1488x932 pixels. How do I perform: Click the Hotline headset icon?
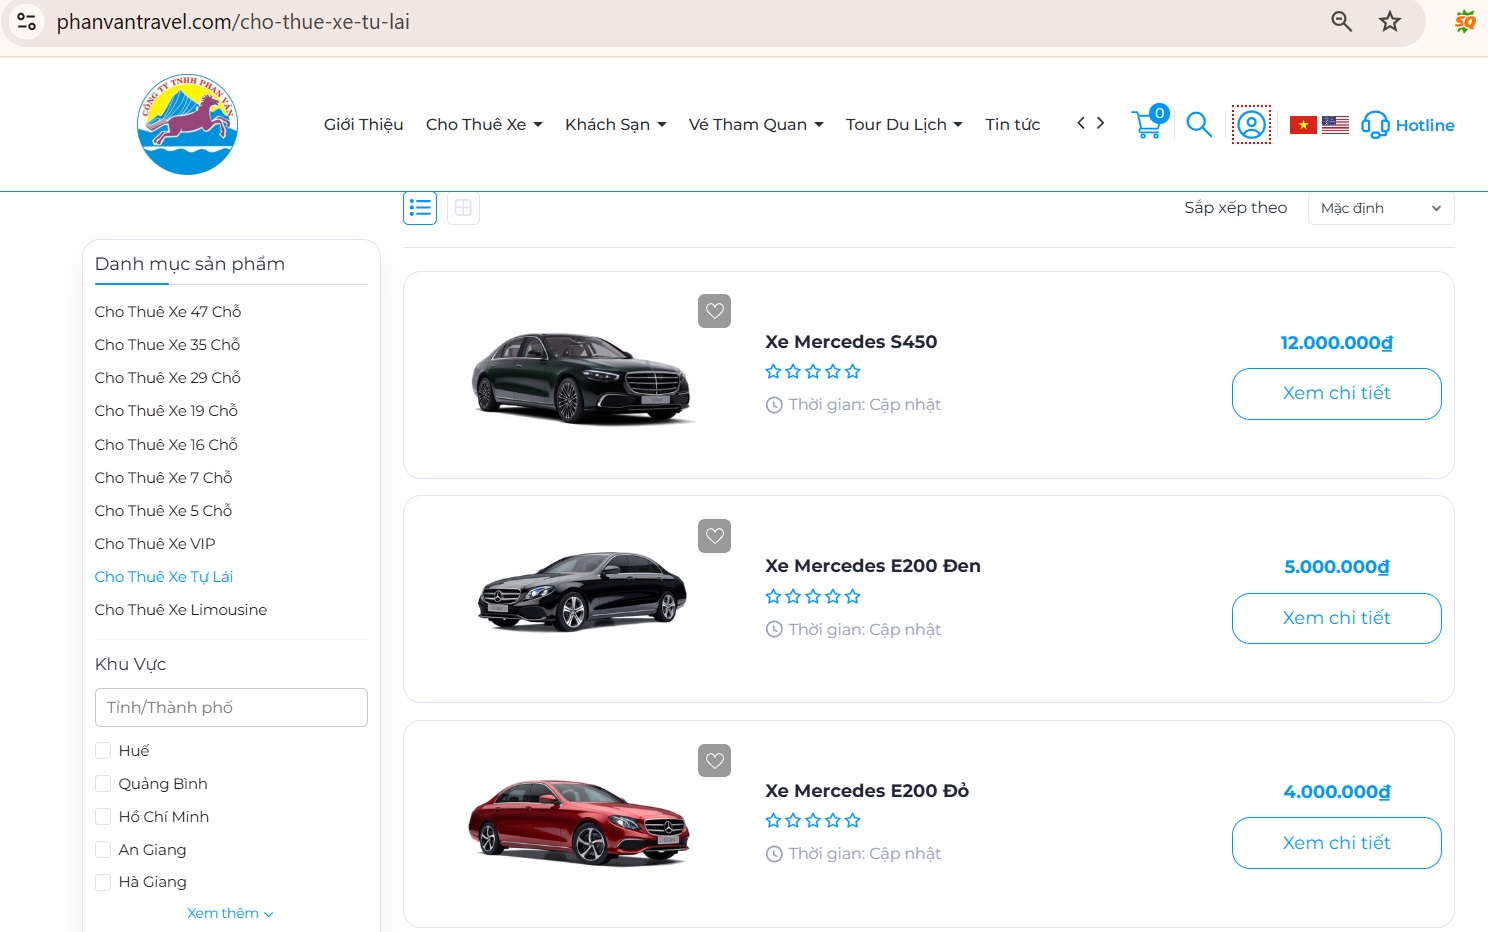coord(1375,125)
